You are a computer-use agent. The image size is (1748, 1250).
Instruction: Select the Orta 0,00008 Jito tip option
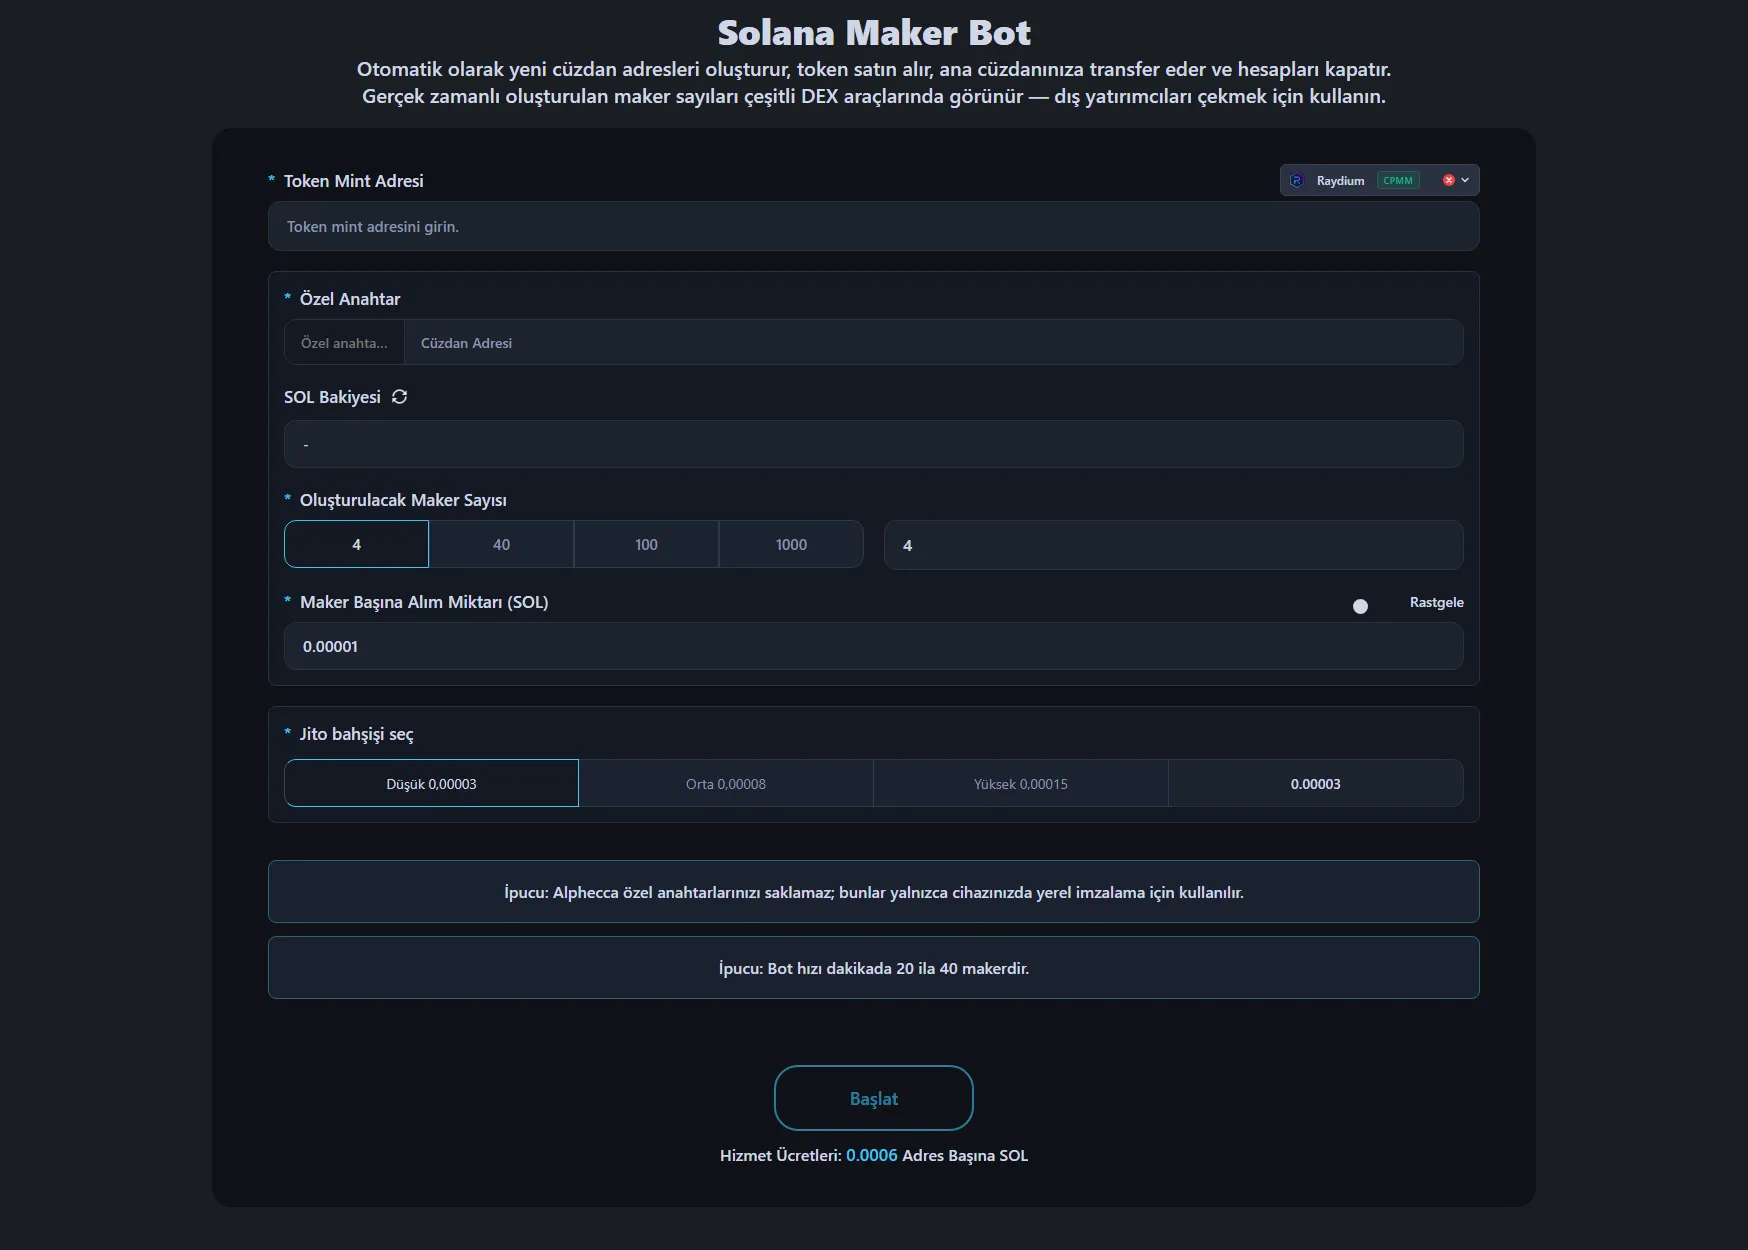[x=726, y=784]
